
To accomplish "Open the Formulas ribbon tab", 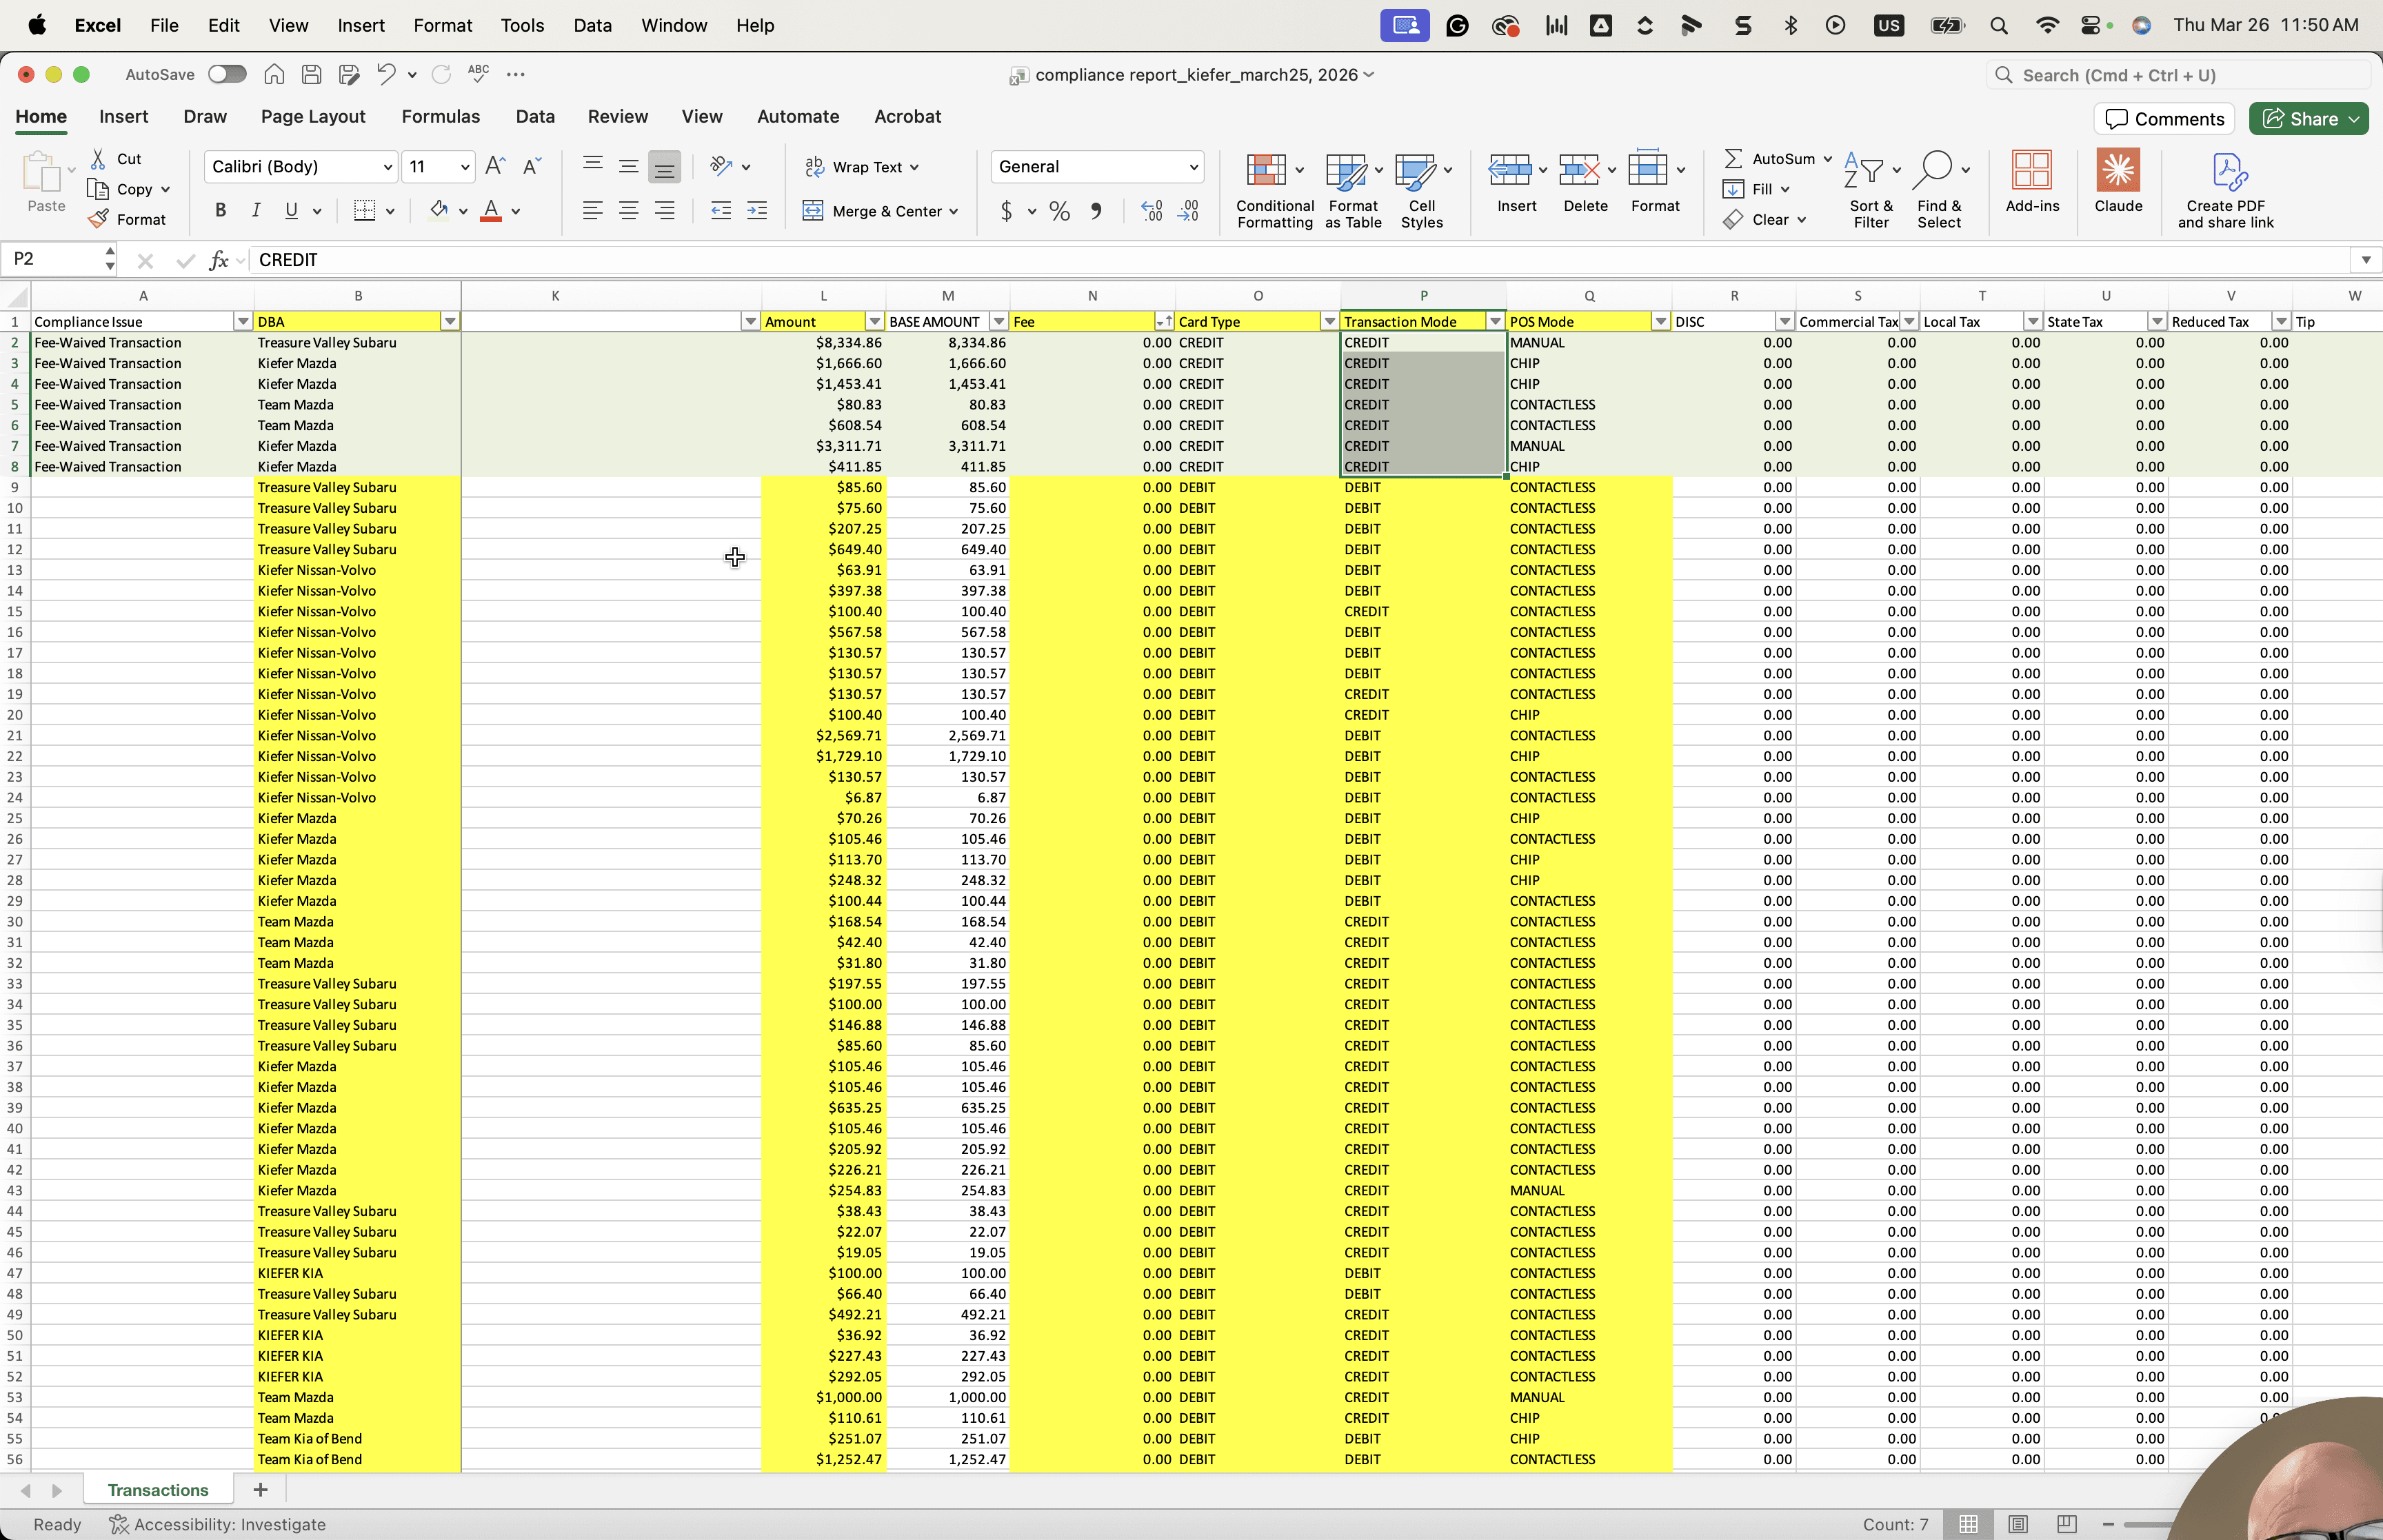I will click(441, 117).
